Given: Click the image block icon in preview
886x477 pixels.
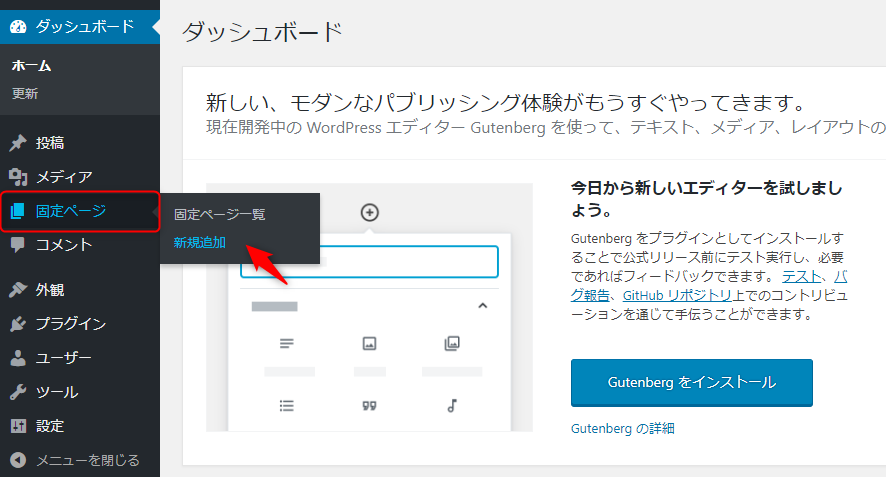Looking at the screenshot, I should [370, 344].
